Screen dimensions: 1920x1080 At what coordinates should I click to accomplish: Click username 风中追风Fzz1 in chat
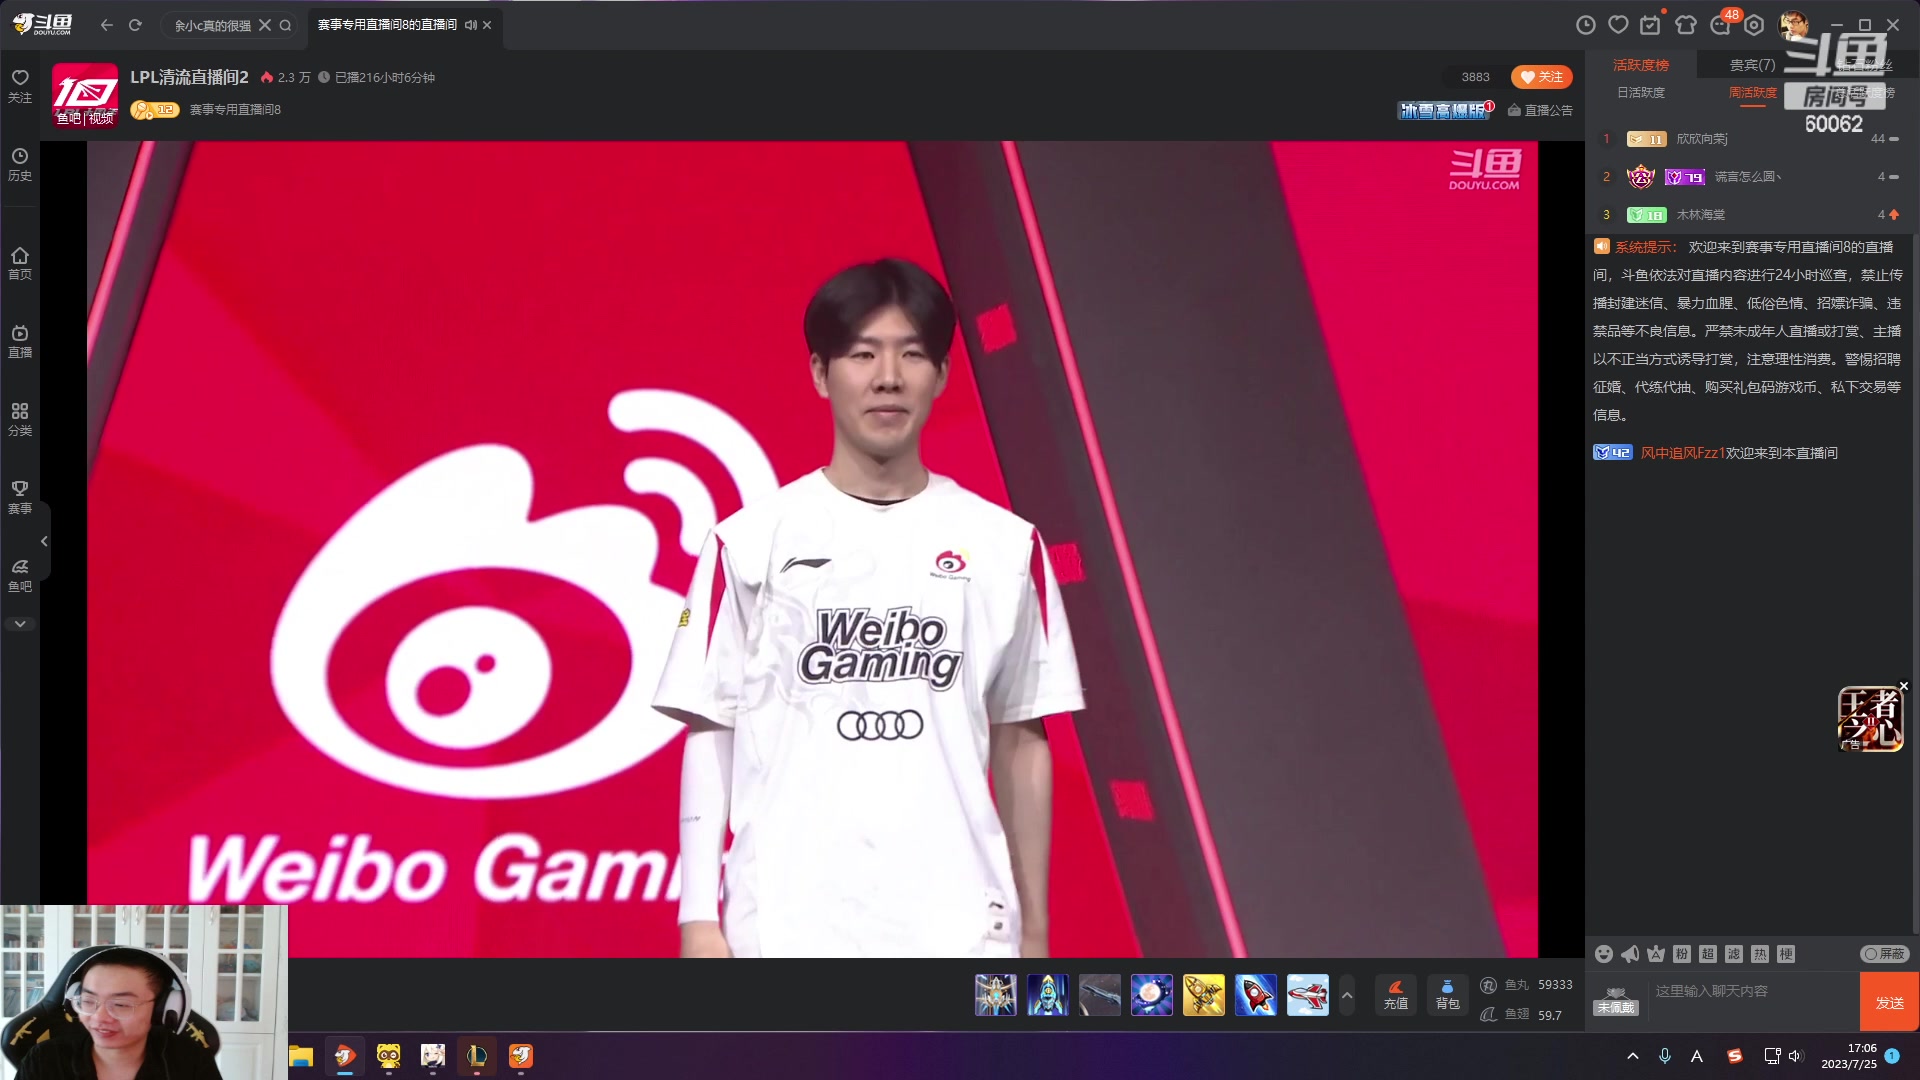(1682, 453)
